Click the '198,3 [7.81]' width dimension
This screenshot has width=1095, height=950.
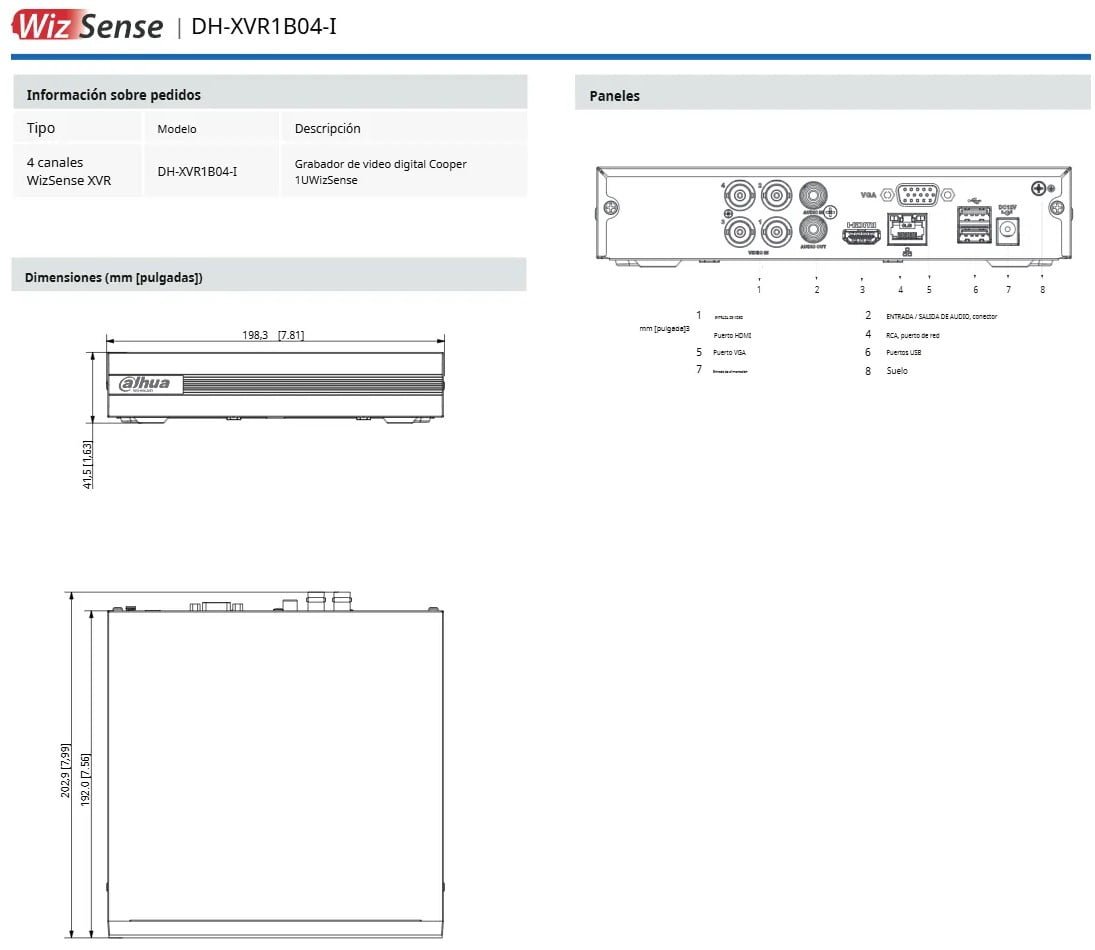click(x=273, y=335)
